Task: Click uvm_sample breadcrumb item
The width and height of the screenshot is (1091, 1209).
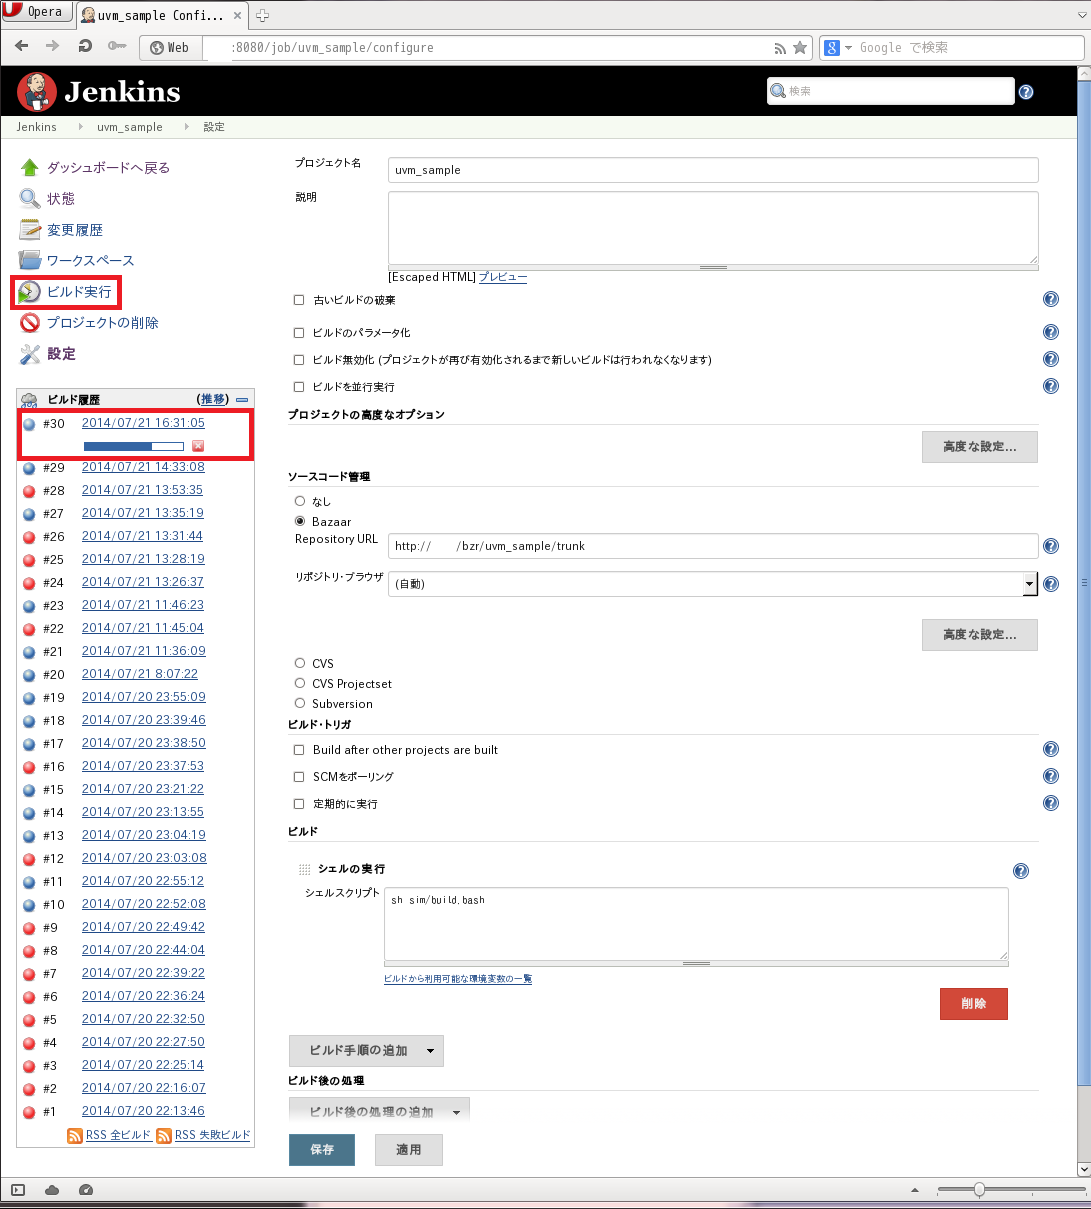Action: [x=130, y=127]
